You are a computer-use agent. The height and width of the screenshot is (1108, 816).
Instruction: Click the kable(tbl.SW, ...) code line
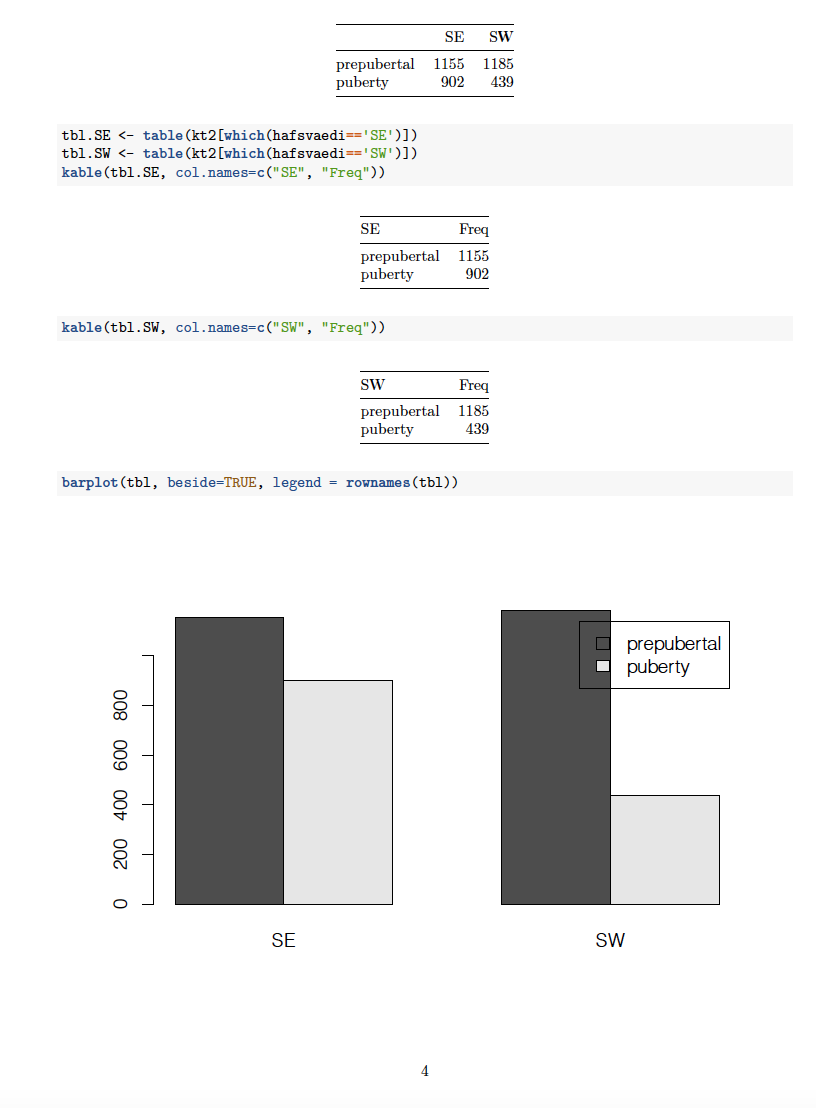tap(223, 328)
